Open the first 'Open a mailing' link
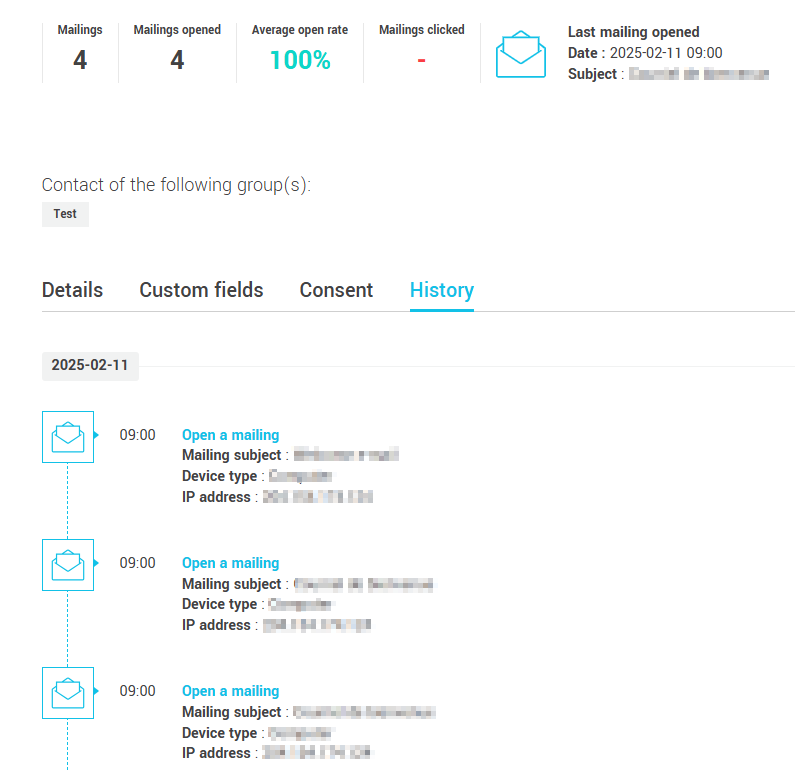This screenshot has height=772, width=795. pyautogui.click(x=230, y=435)
